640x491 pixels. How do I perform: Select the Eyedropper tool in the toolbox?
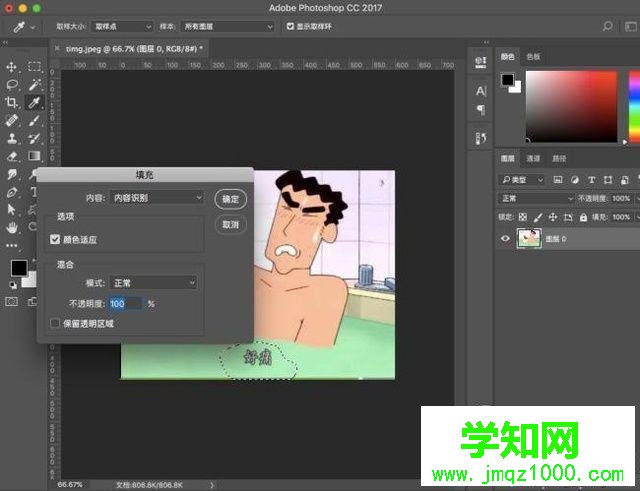pos(34,102)
